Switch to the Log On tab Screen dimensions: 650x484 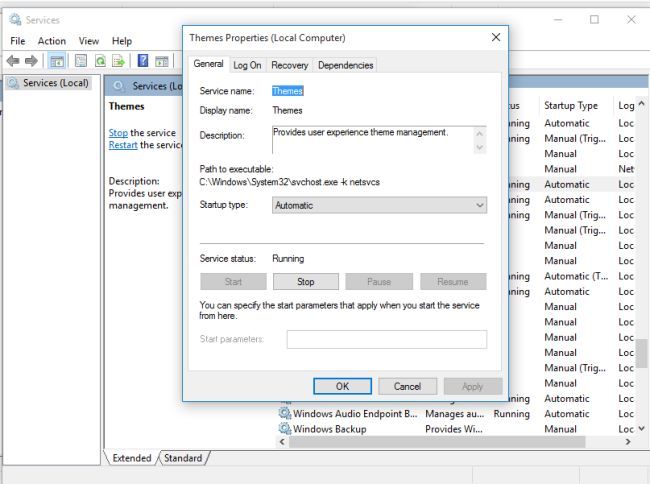(x=247, y=65)
